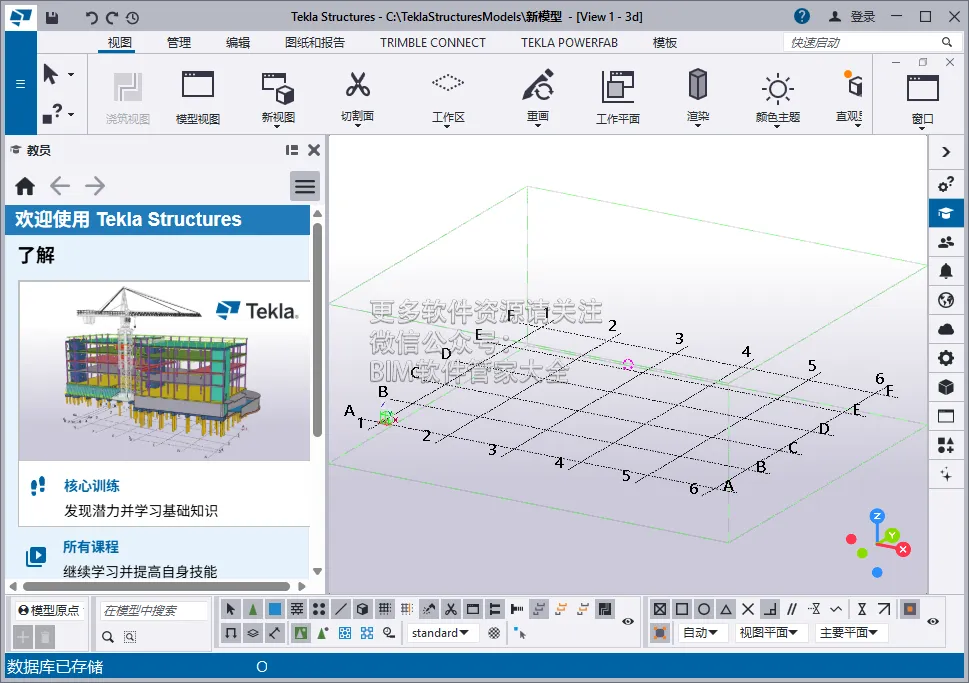Click the redo arrow icon

click(112, 17)
